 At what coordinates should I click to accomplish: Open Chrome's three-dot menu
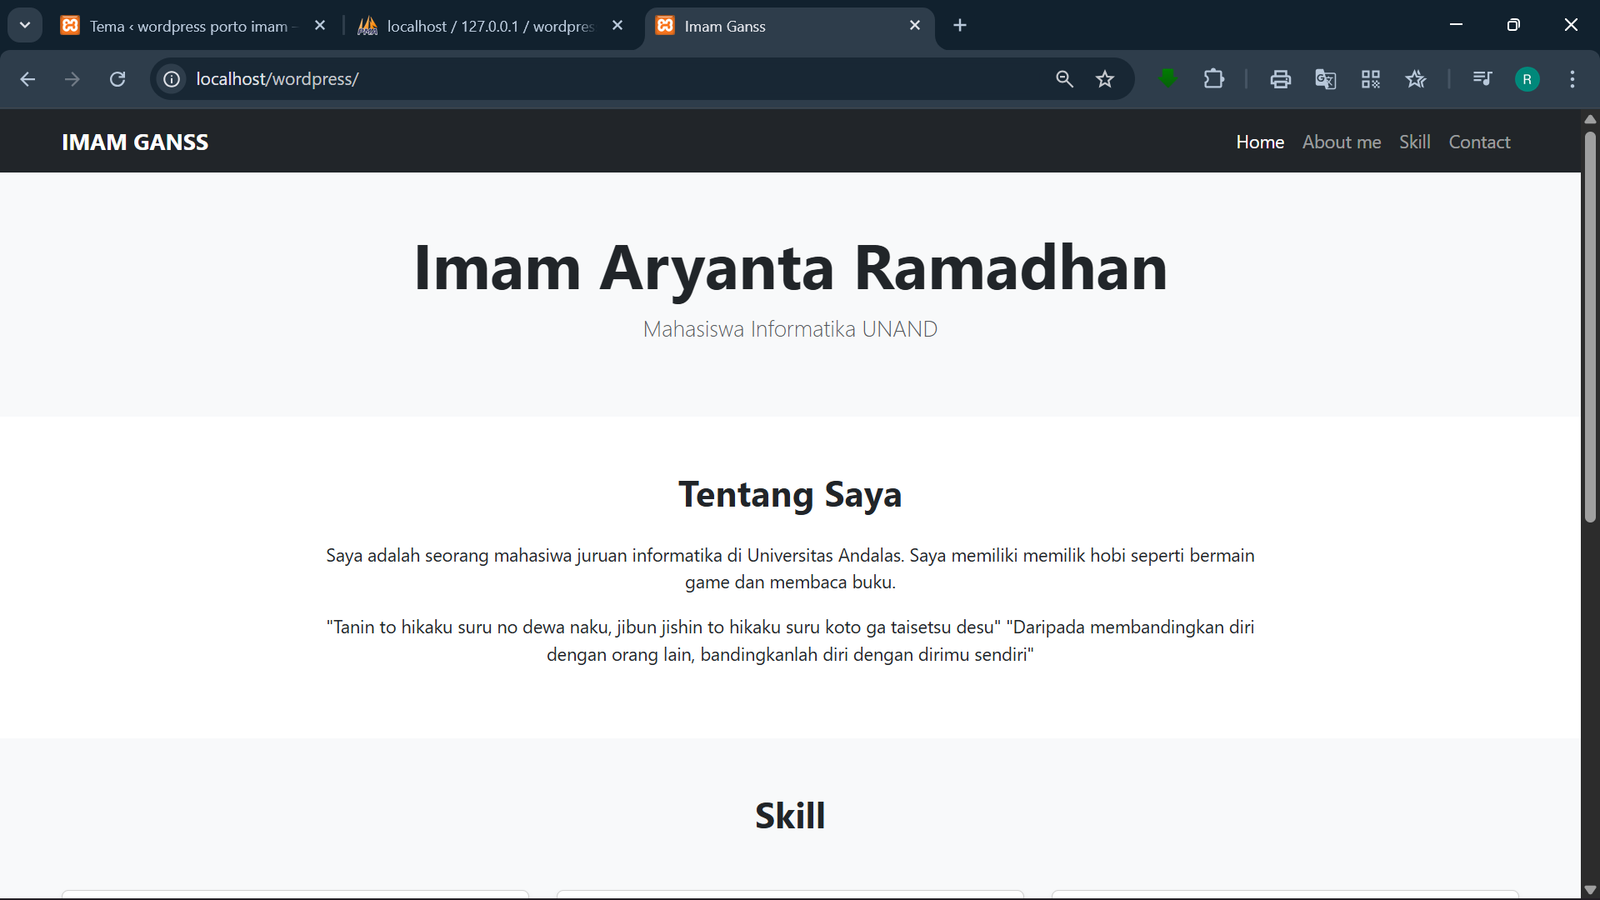coord(1571,79)
